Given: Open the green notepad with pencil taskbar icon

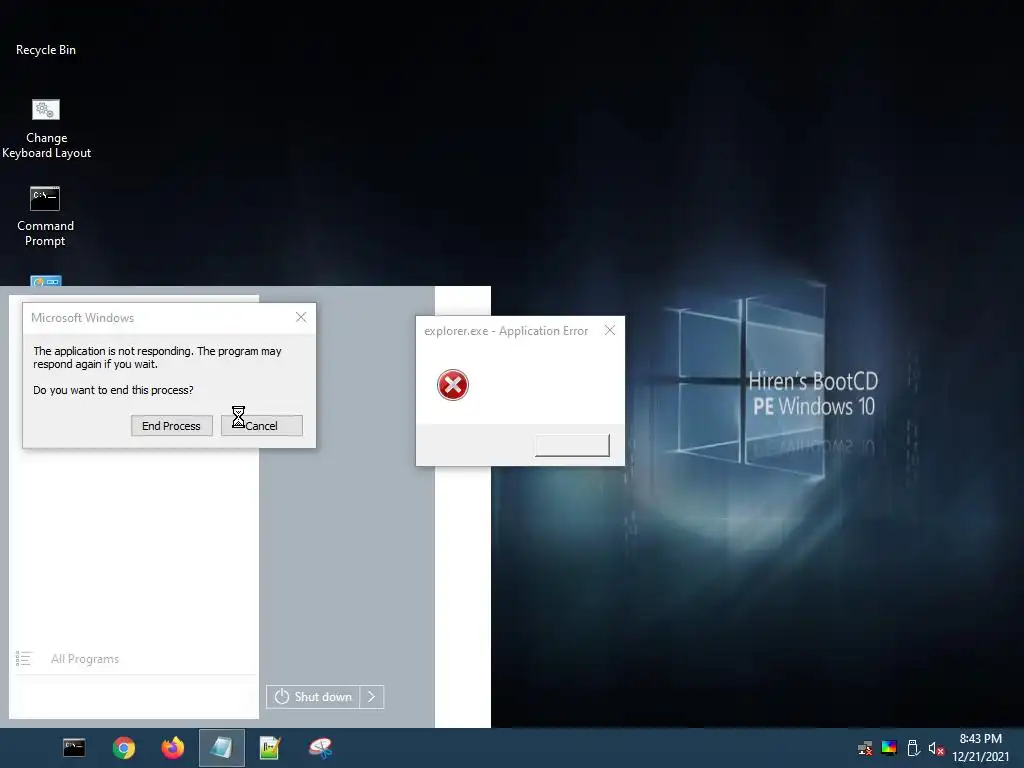Looking at the screenshot, I should tap(270, 748).
